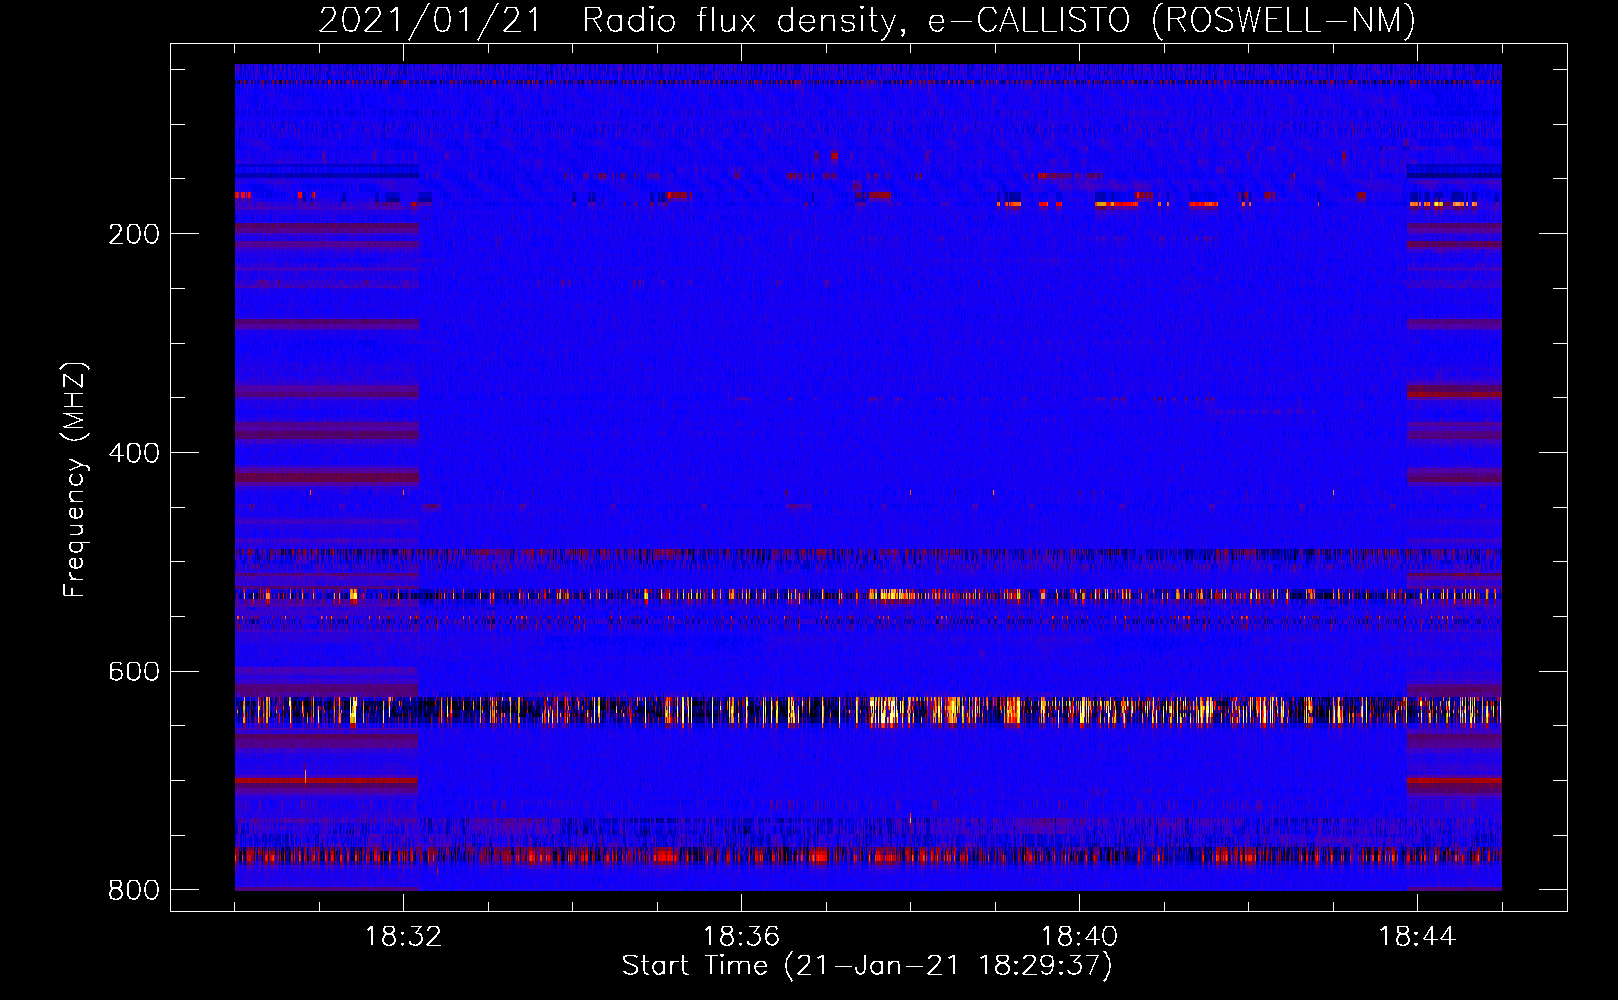This screenshot has width=1618, height=1000.
Task: Click the plot title 'Radio flux density, e-CALLISTO (ROSWELL-NM)'
Action: pyautogui.click(x=999, y=21)
